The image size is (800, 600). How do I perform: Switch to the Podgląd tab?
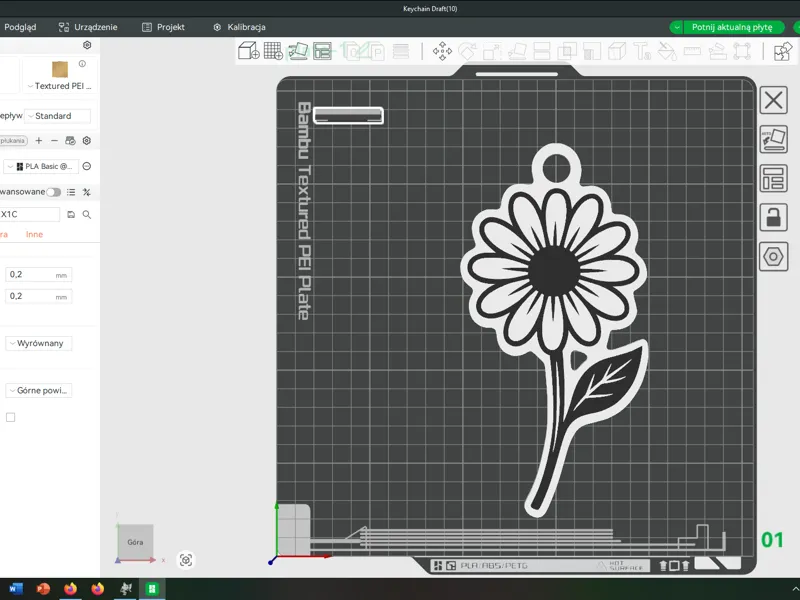pyautogui.click(x=20, y=27)
